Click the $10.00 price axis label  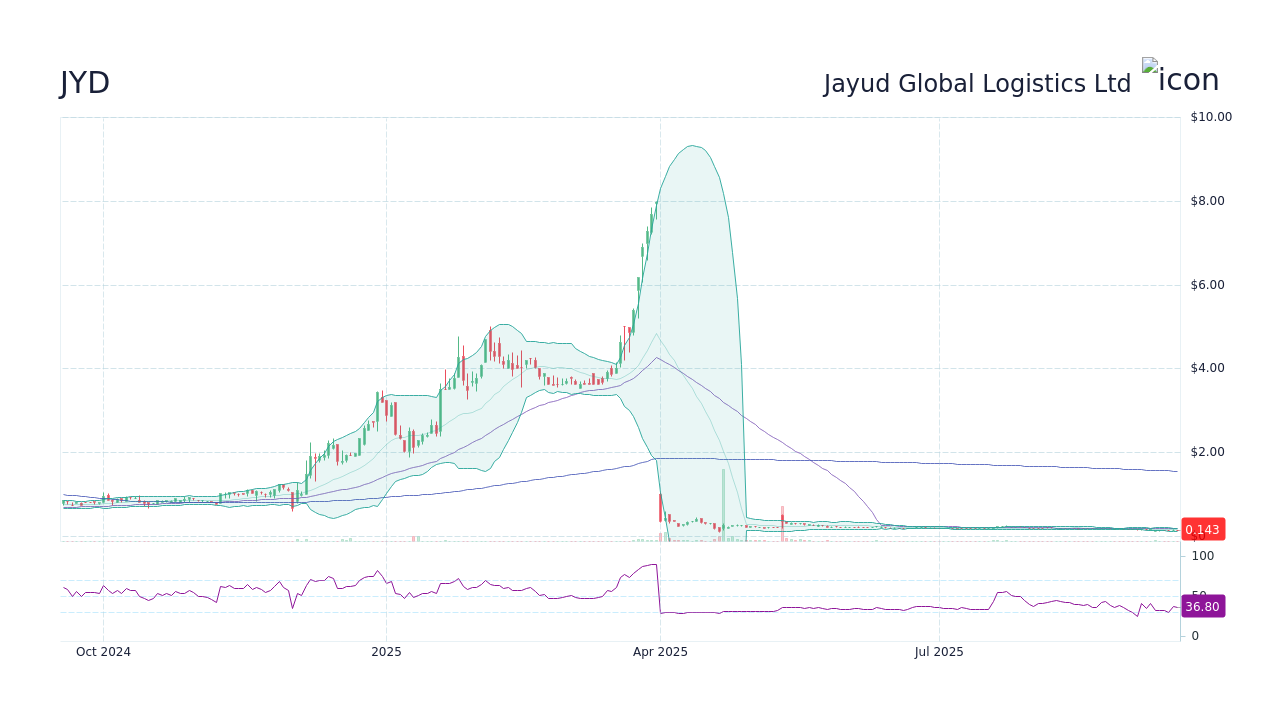coord(1210,116)
